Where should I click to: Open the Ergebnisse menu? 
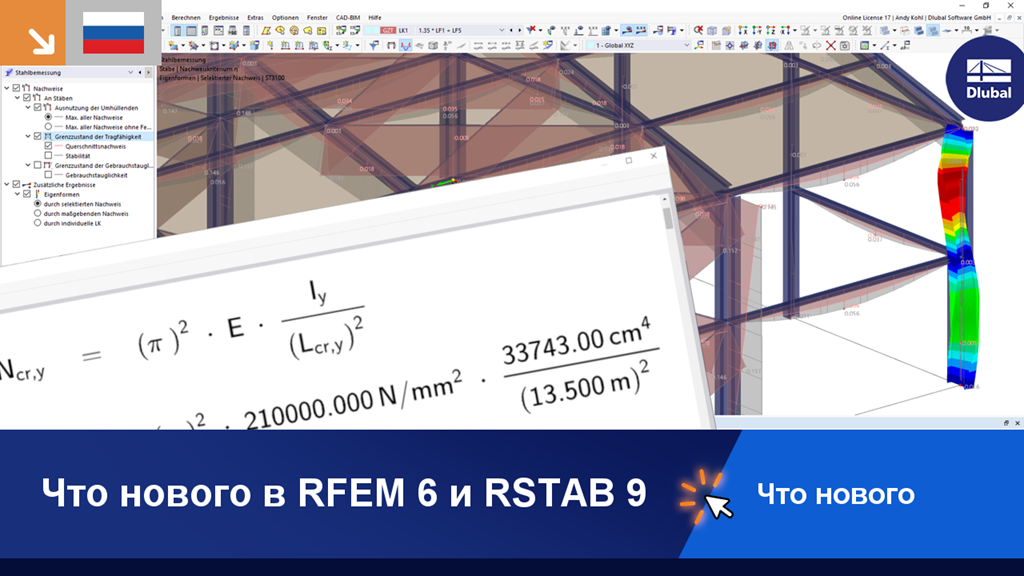pos(223,18)
